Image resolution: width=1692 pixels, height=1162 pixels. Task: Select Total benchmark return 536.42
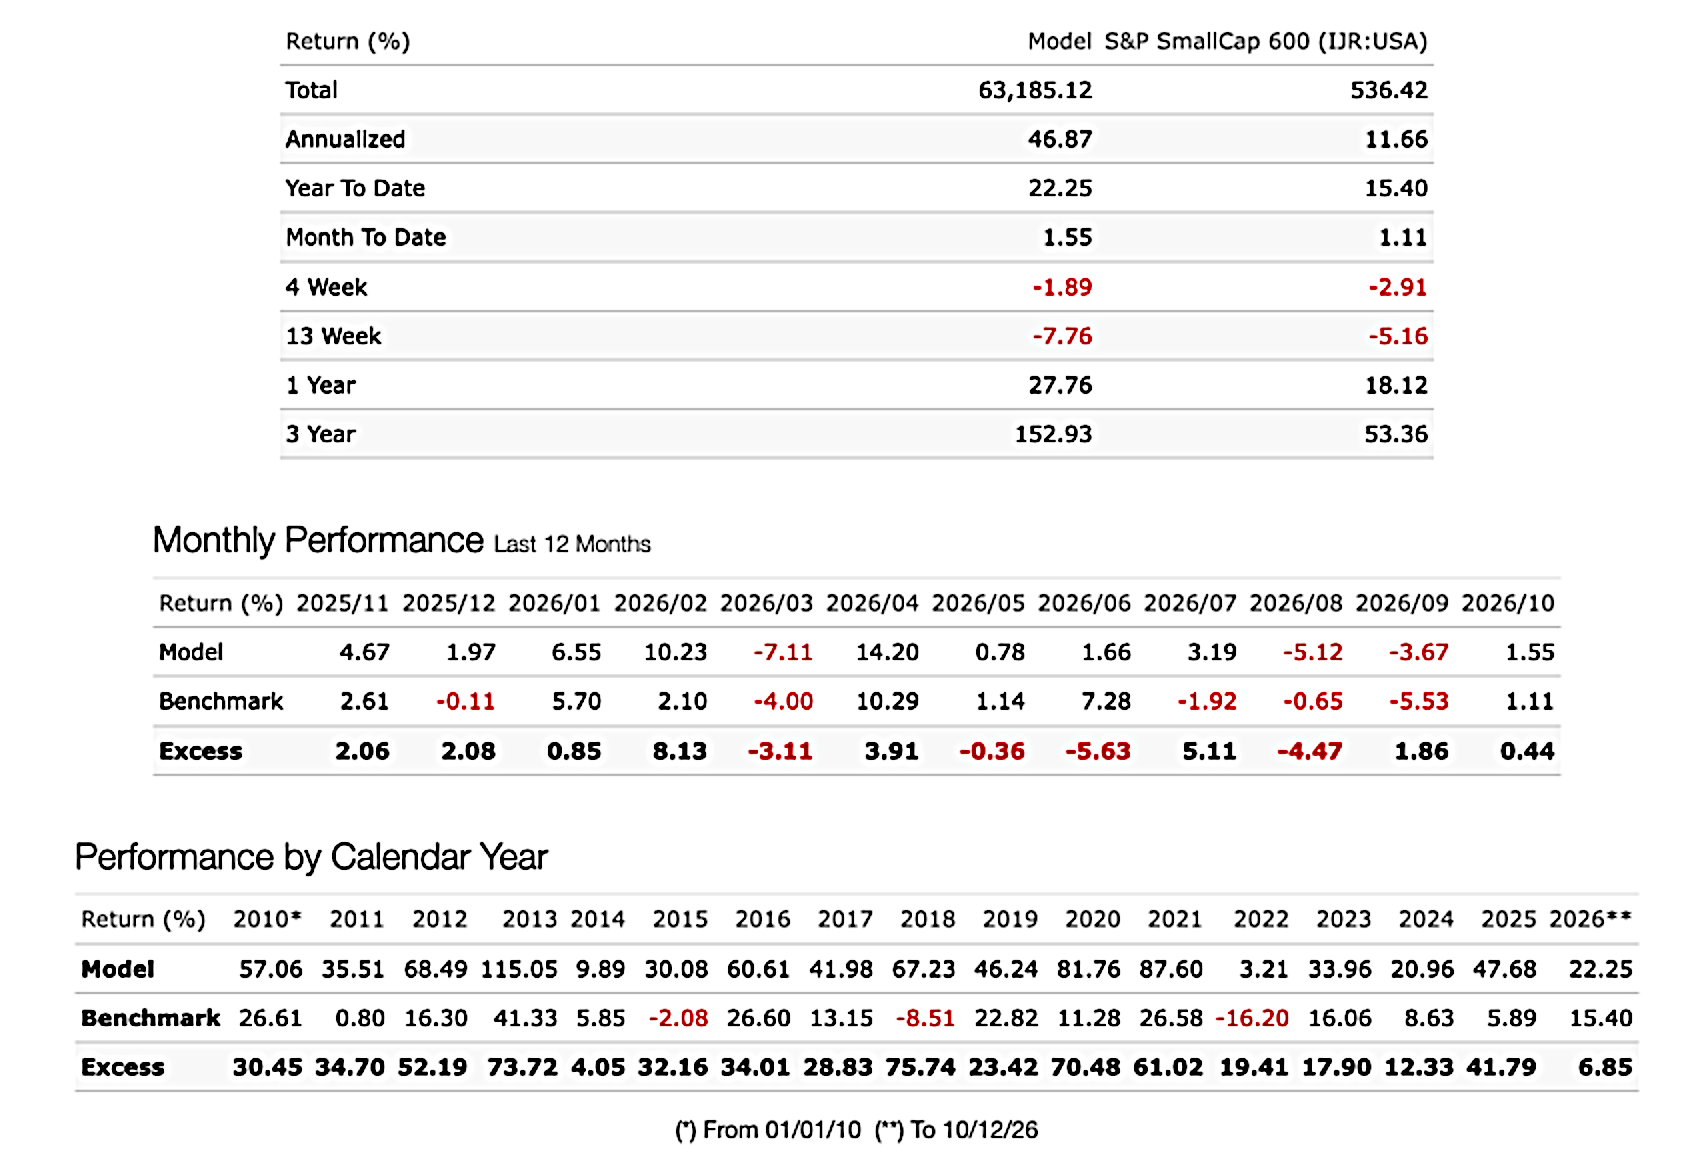click(1389, 90)
